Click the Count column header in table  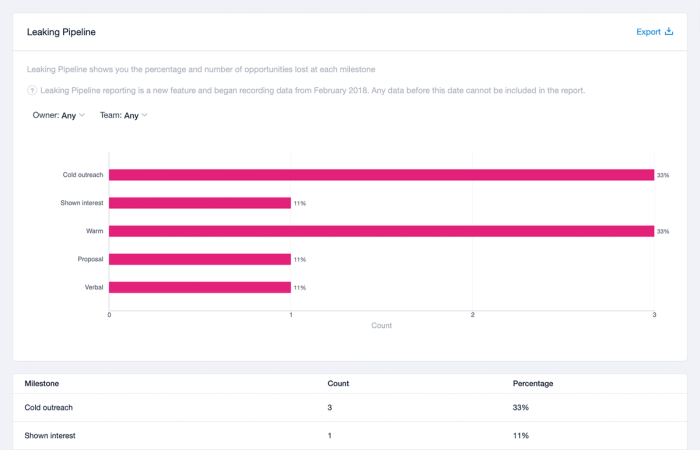338,383
